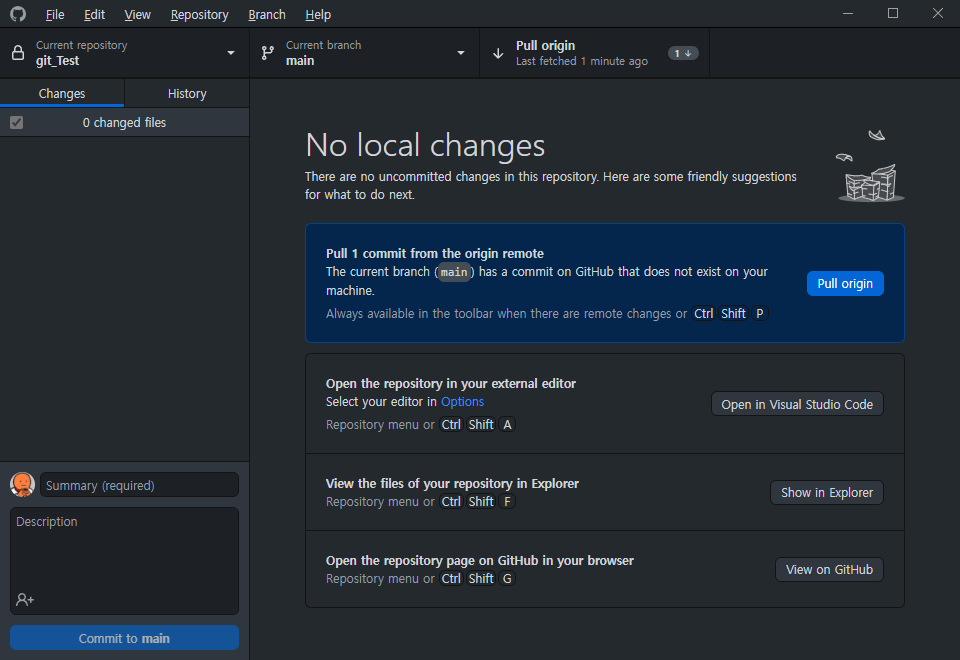Image resolution: width=960 pixels, height=660 pixels.
Task: Expand the Current branch dropdown arrow
Action: coord(461,53)
